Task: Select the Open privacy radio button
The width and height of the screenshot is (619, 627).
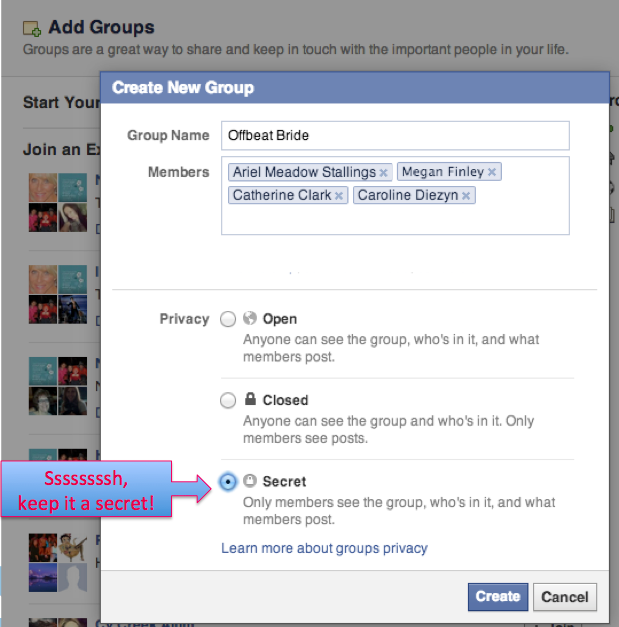Action: click(x=228, y=320)
